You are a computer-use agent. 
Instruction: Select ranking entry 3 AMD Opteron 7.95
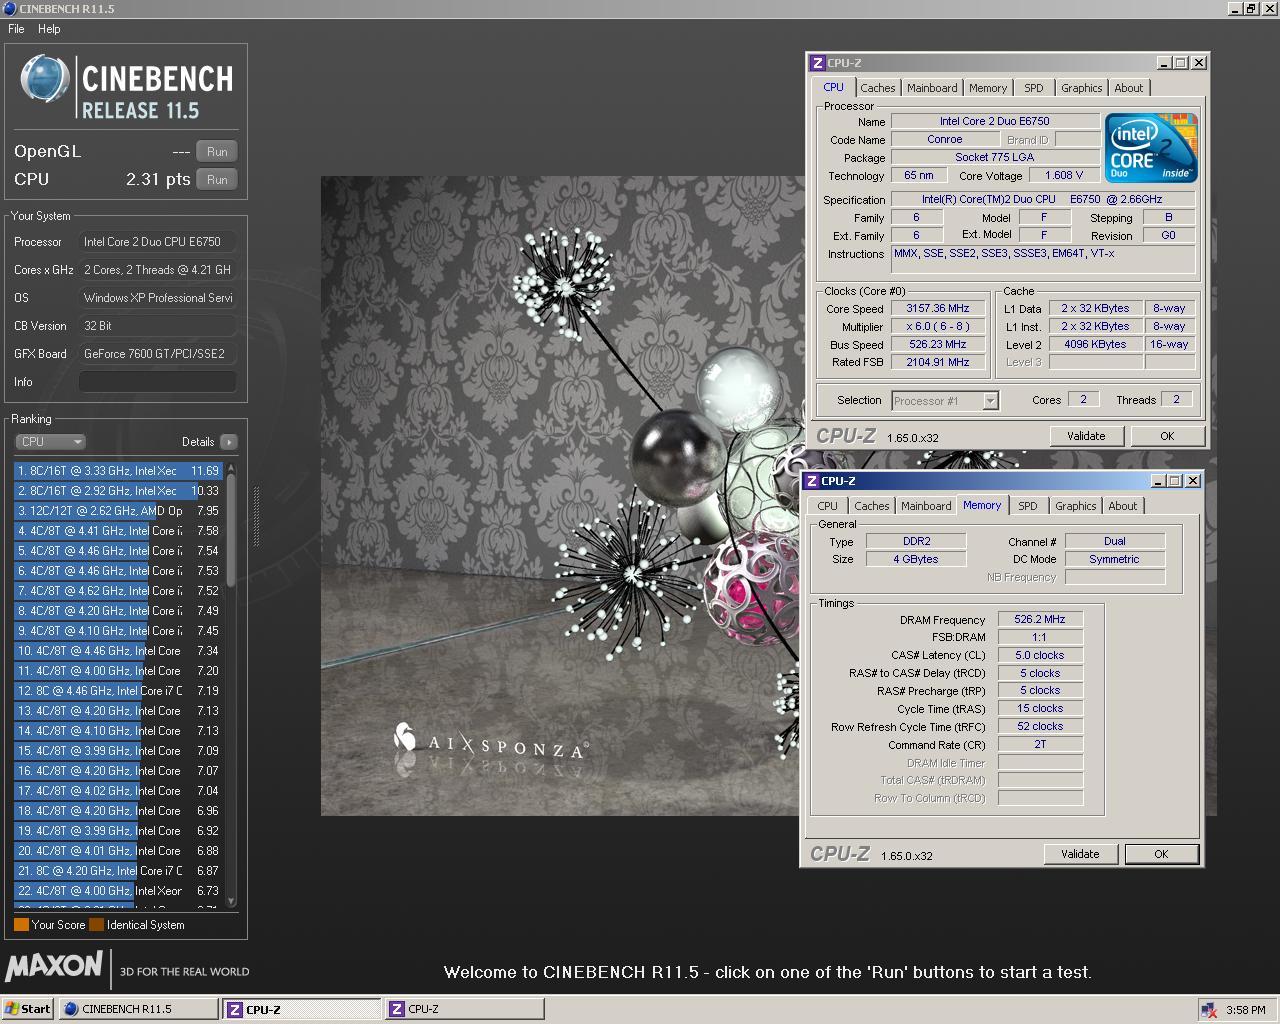click(x=119, y=510)
